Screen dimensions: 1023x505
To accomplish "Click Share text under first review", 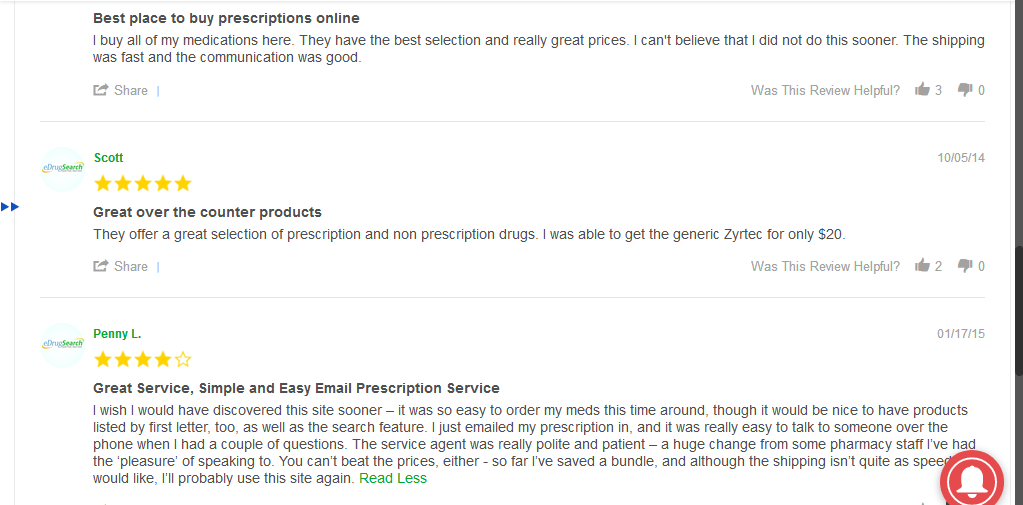I will [131, 90].
